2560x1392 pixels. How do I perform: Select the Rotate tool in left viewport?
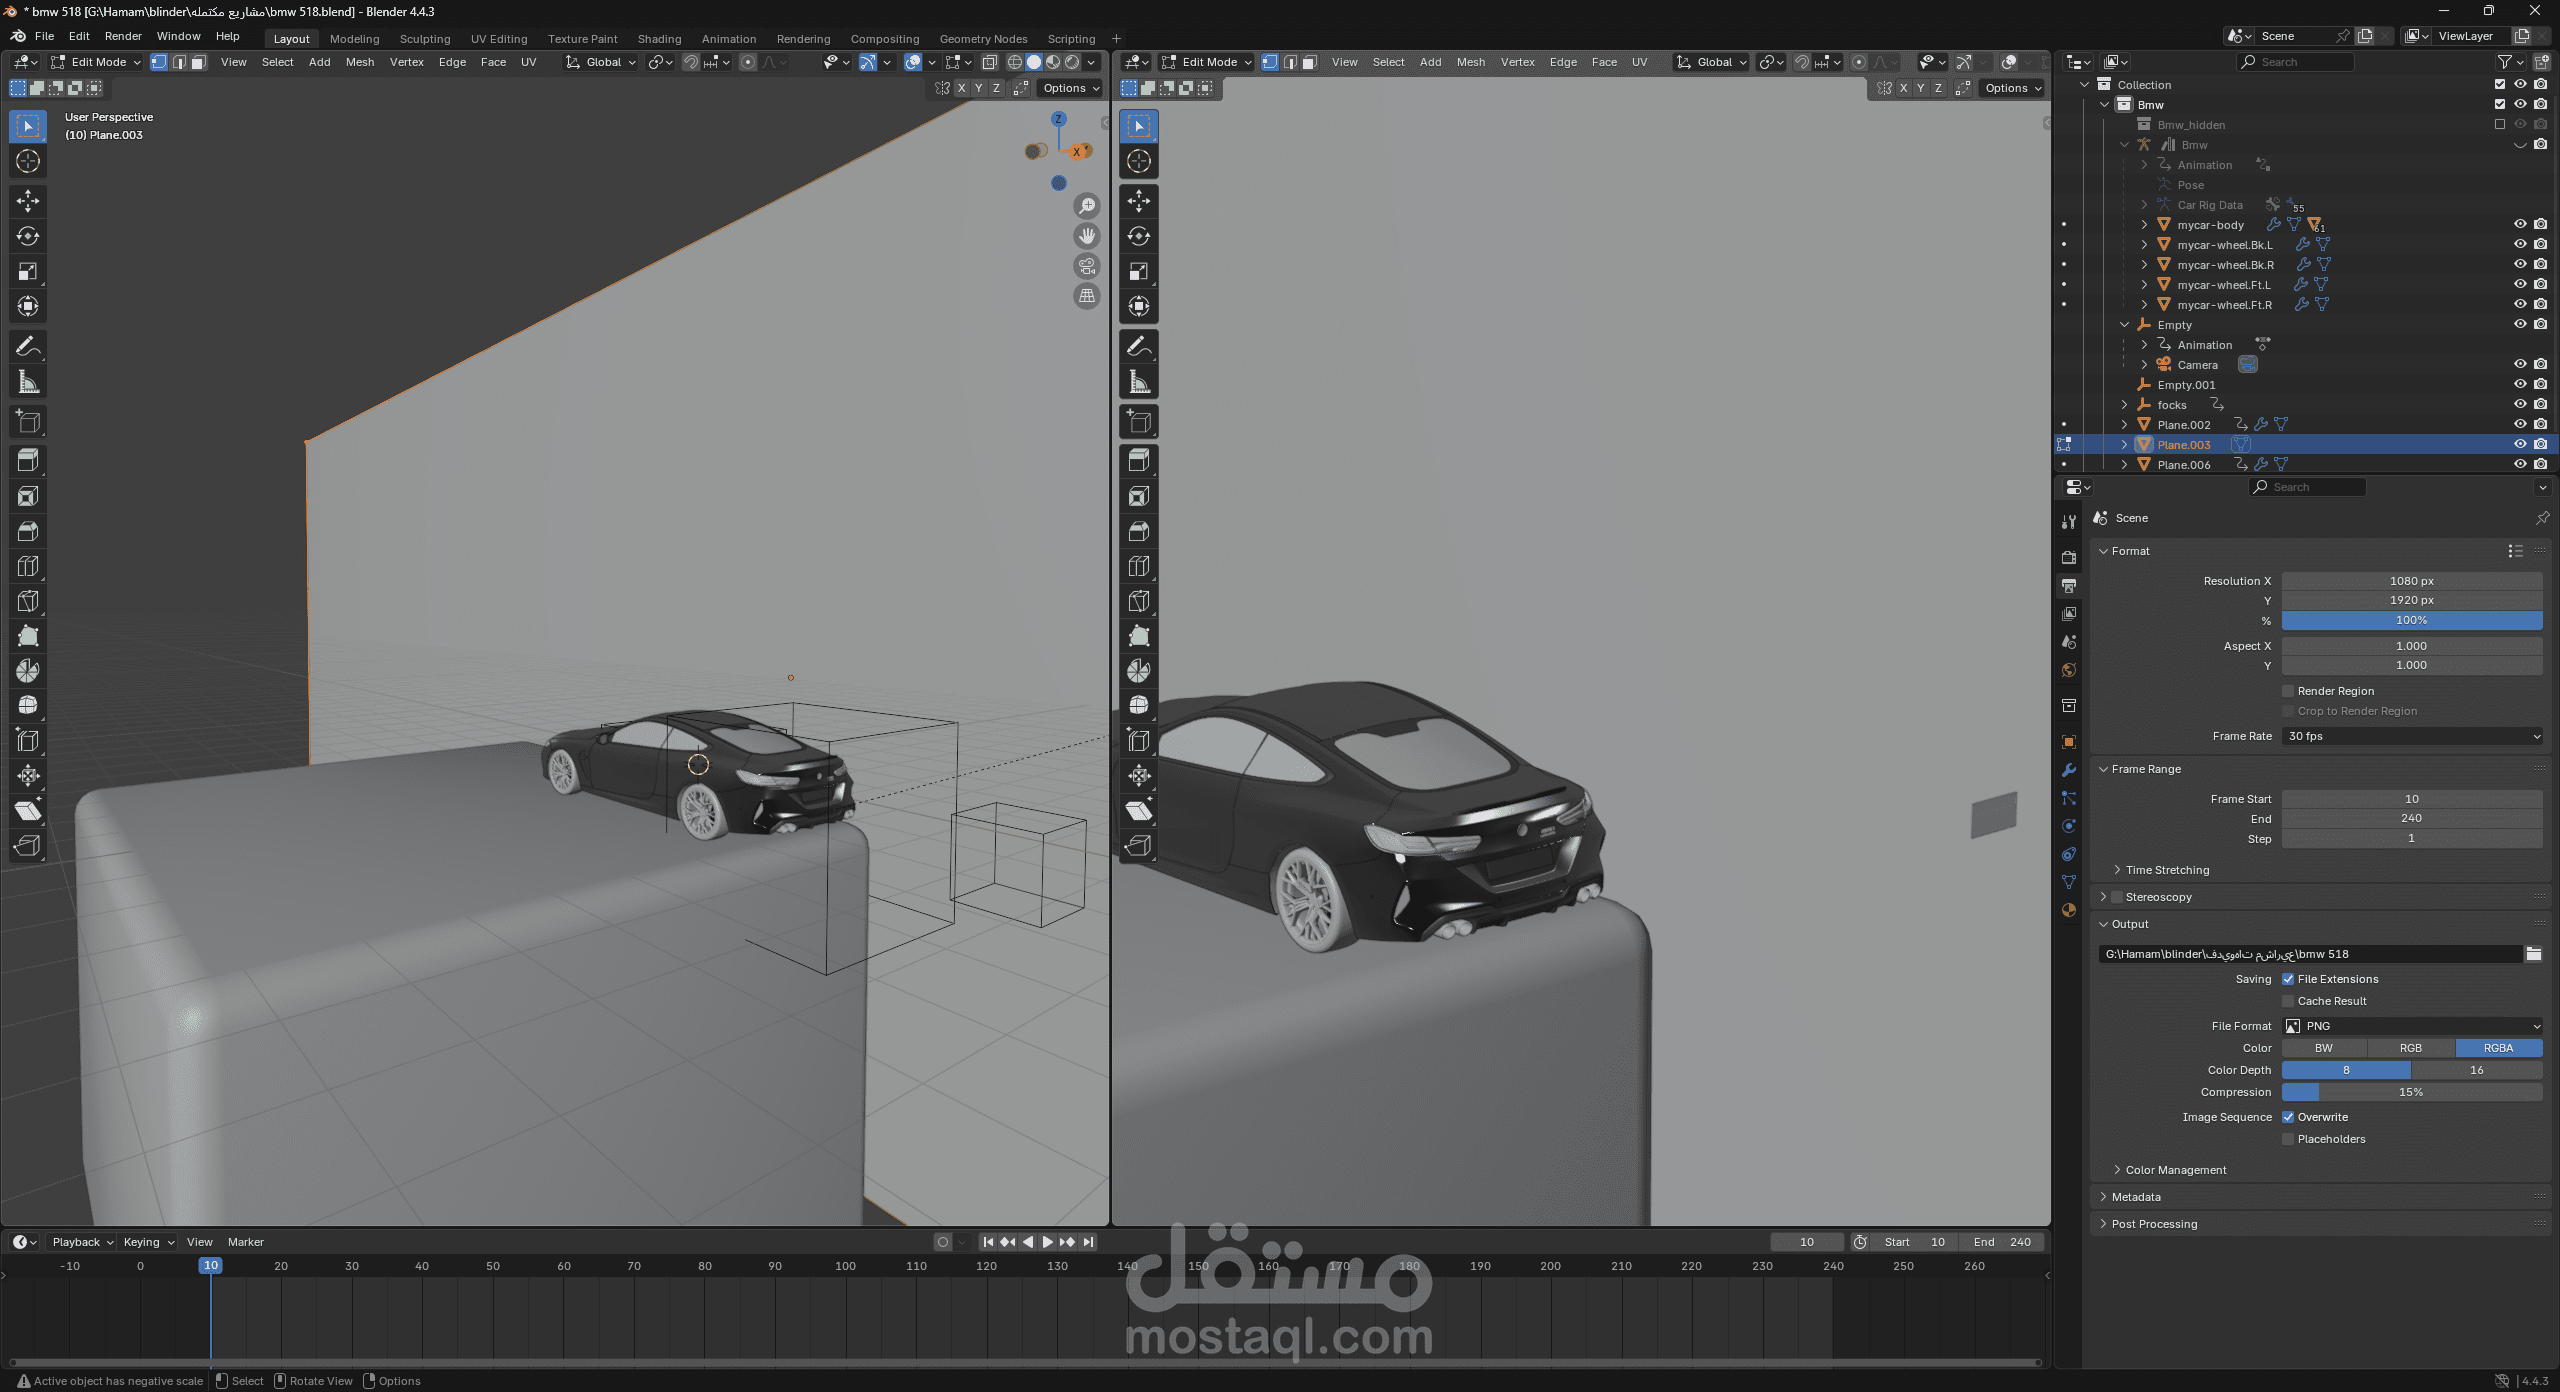[28, 236]
